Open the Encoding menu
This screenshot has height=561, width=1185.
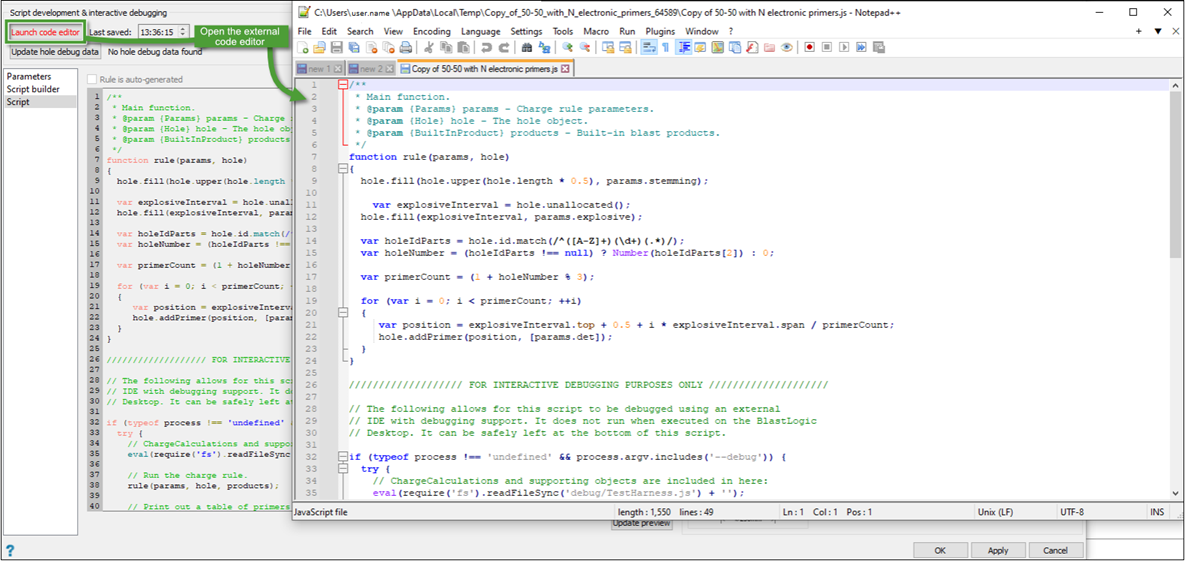pos(432,31)
